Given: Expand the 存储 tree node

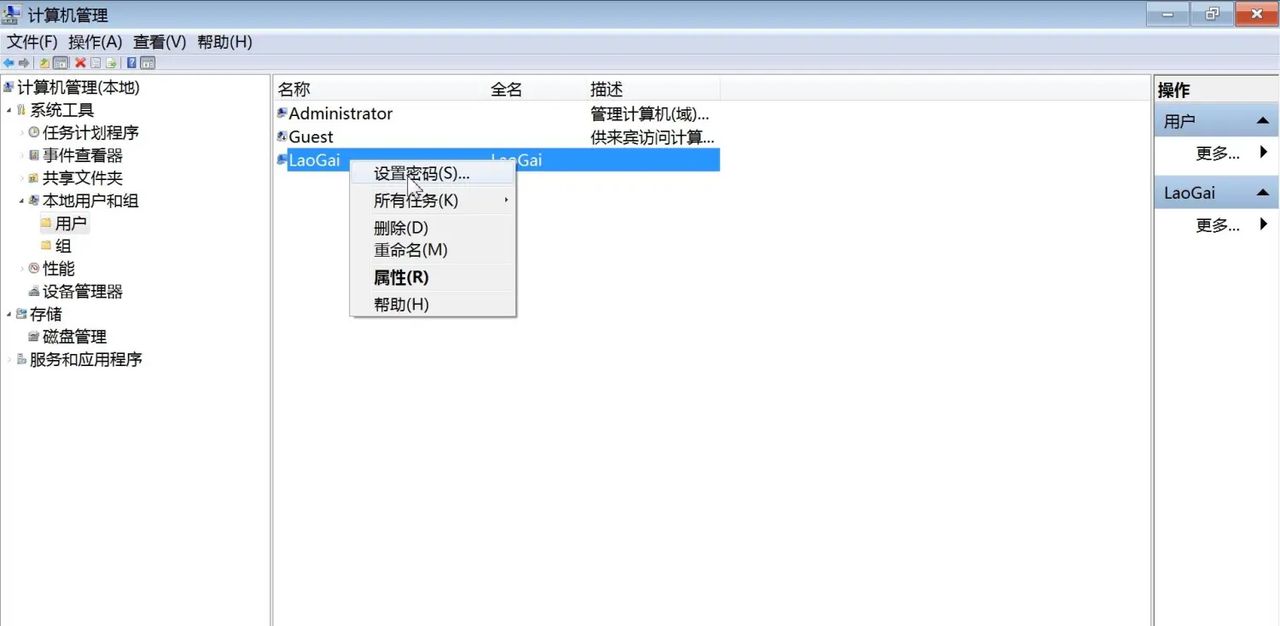Looking at the screenshot, I should pos(10,314).
